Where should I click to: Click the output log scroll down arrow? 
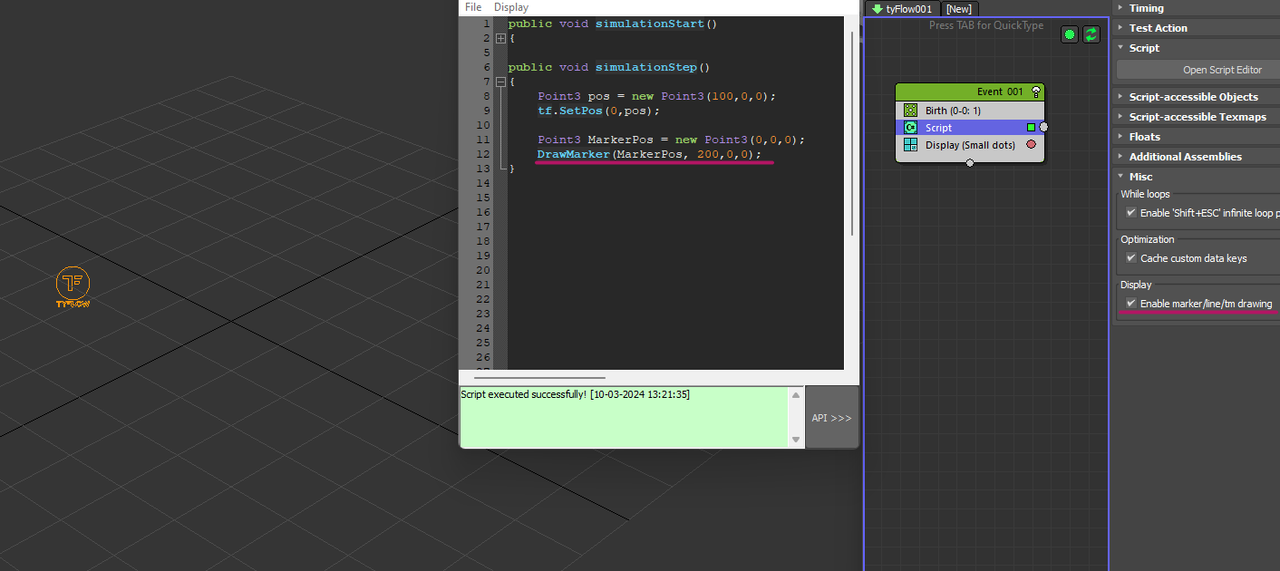(x=796, y=440)
